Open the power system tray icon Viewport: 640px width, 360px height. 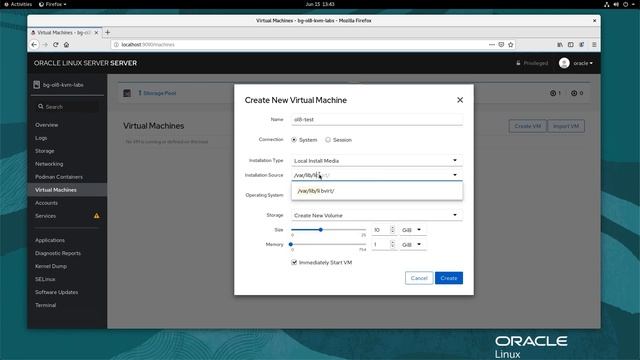click(625, 4)
